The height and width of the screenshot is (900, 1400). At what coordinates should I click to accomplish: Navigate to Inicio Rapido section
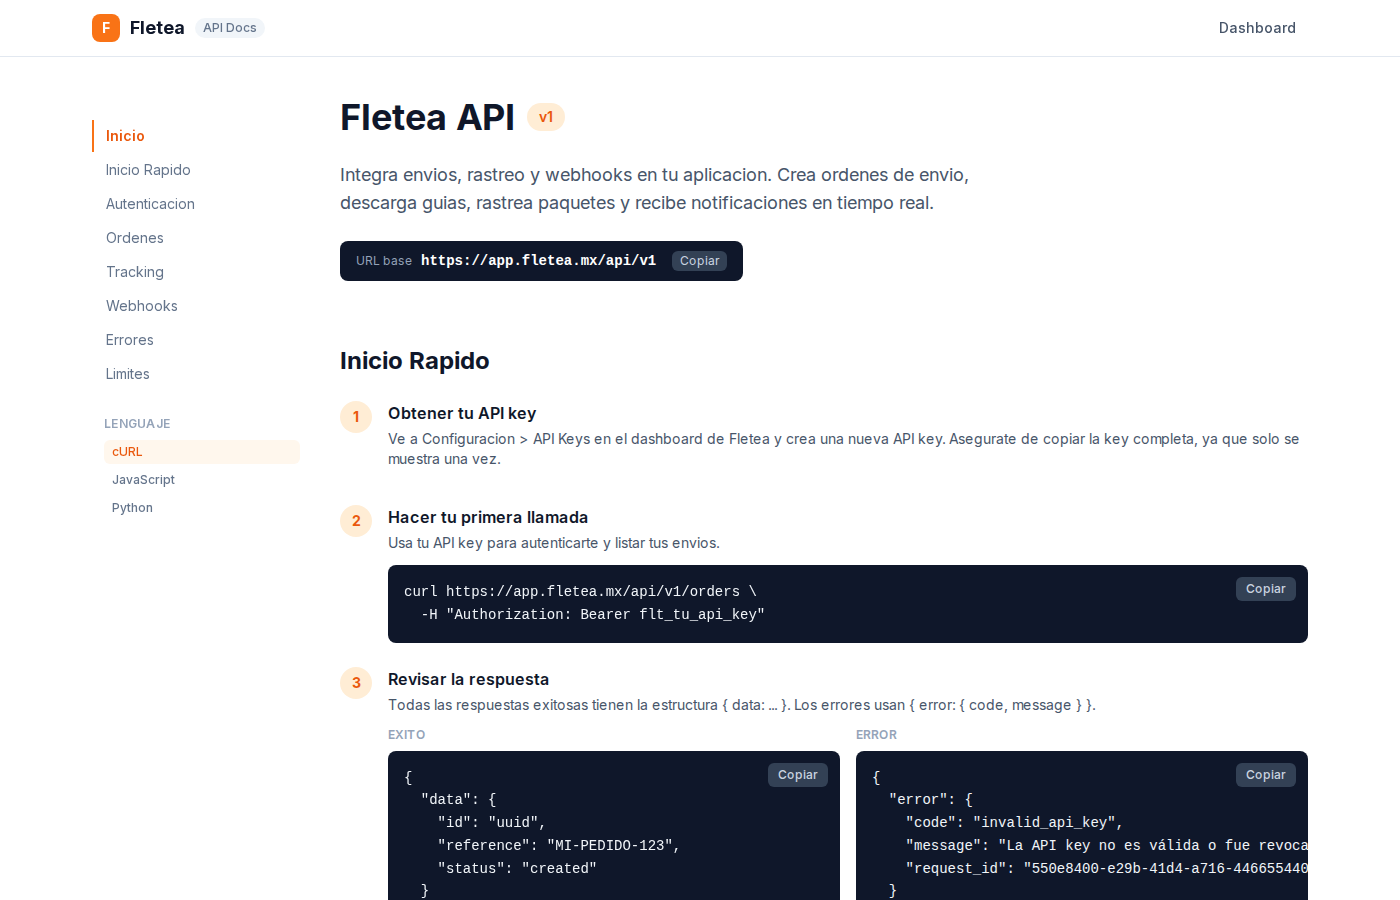pyautogui.click(x=148, y=169)
